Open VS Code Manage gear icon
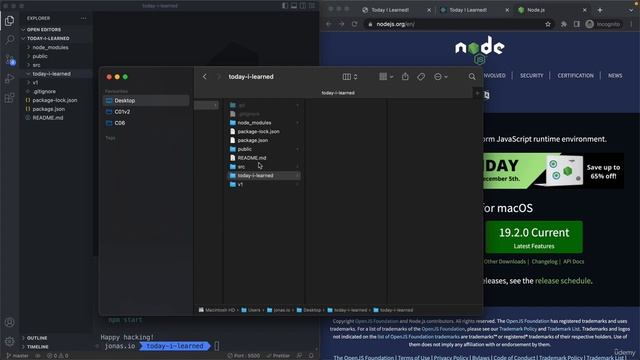The image size is (640, 360). coord(9,341)
